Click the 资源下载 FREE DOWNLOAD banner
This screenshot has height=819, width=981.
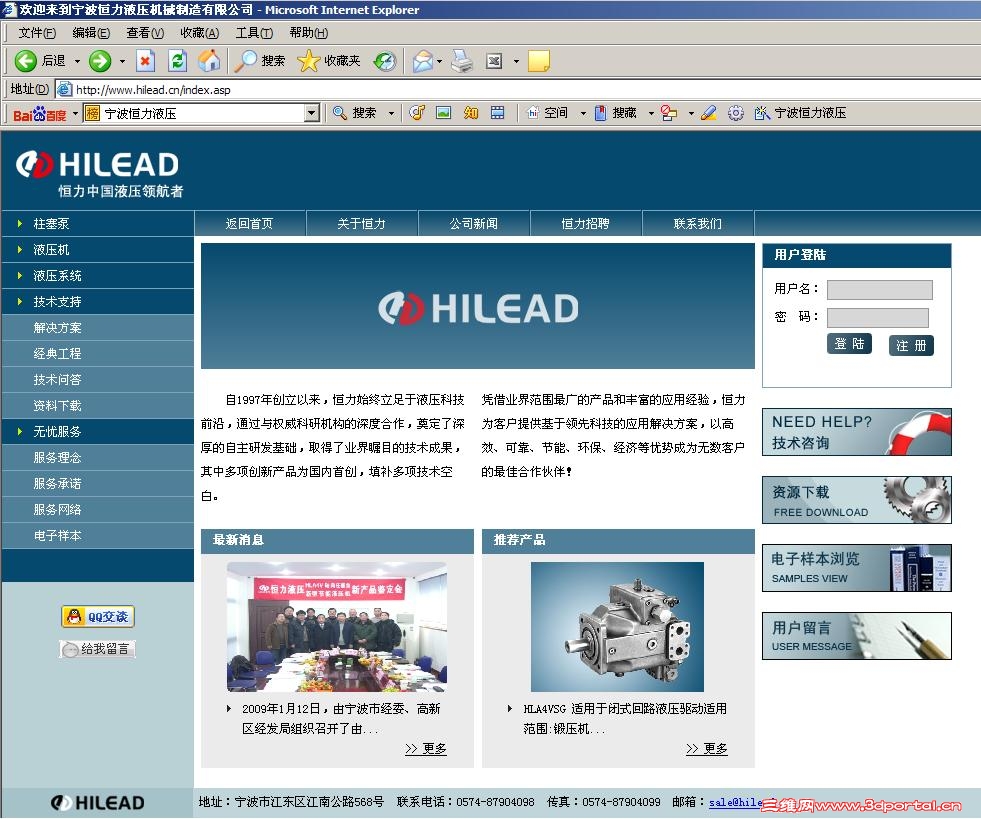coord(856,500)
